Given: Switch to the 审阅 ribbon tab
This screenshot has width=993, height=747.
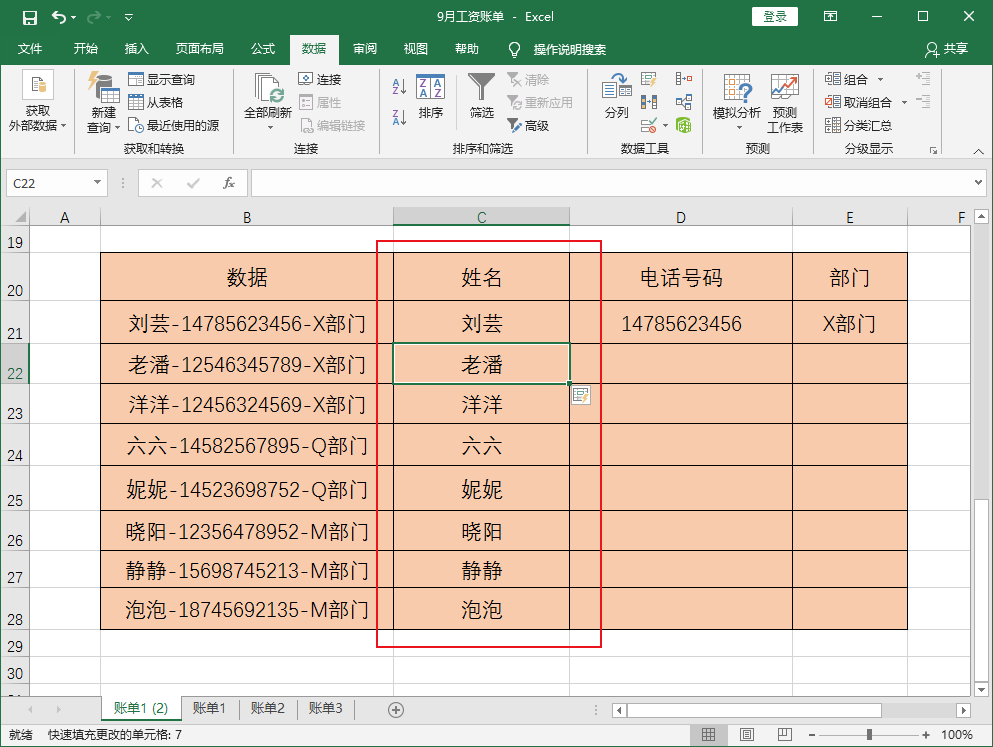Looking at the screenshot, I should [x=366, y=49].
